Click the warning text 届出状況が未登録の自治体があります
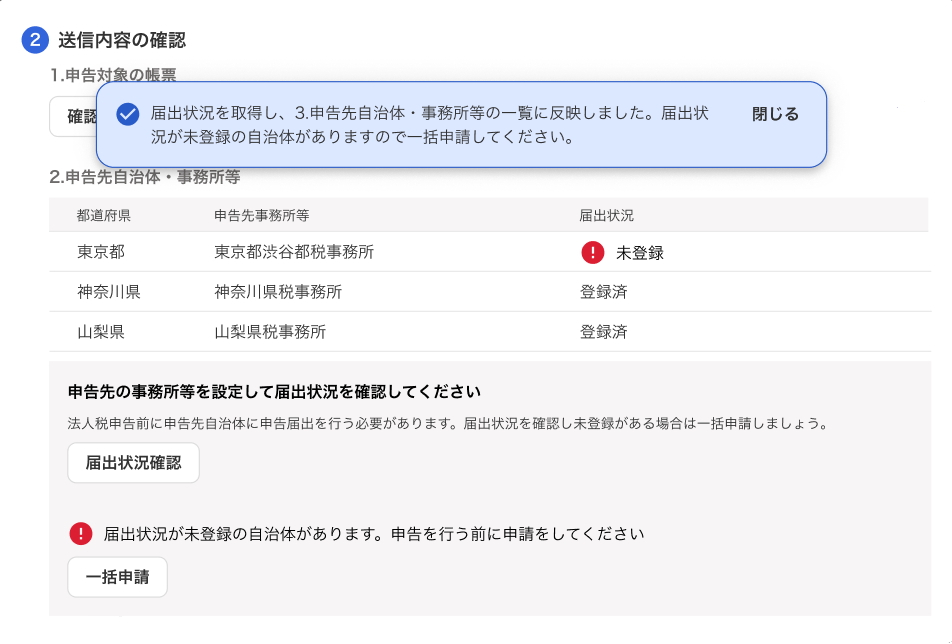The width and height of the screenshot is (952, 644). pos(374,534)
